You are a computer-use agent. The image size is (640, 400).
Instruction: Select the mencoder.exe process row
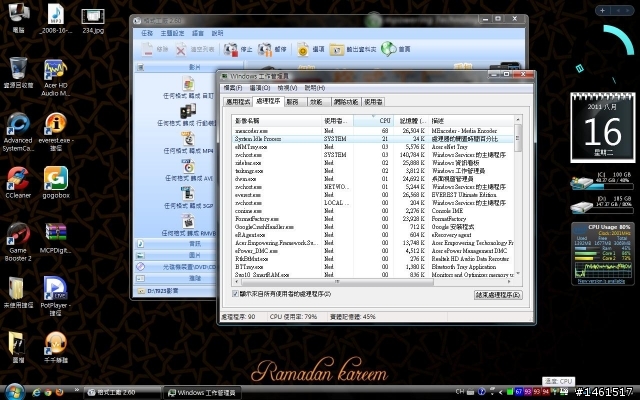[x=373, y=131]
